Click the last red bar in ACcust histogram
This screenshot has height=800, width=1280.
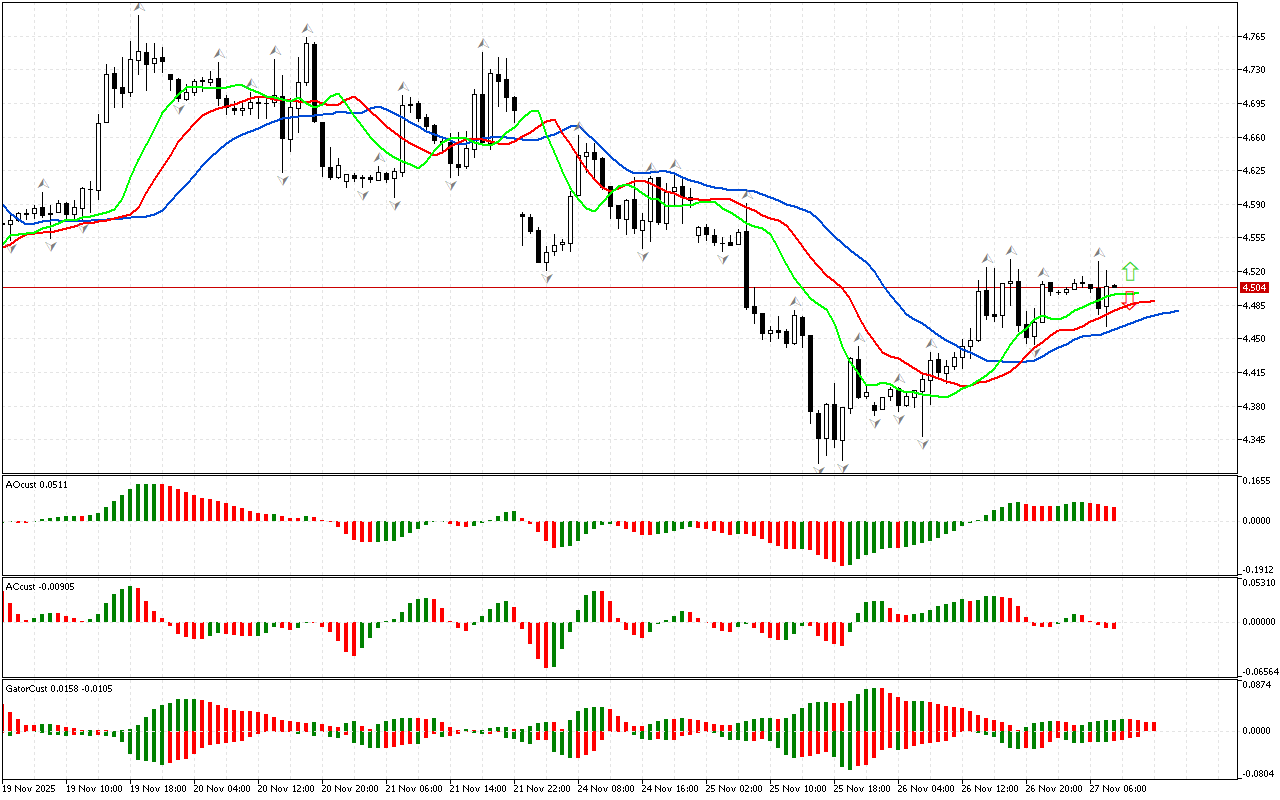1113,626
